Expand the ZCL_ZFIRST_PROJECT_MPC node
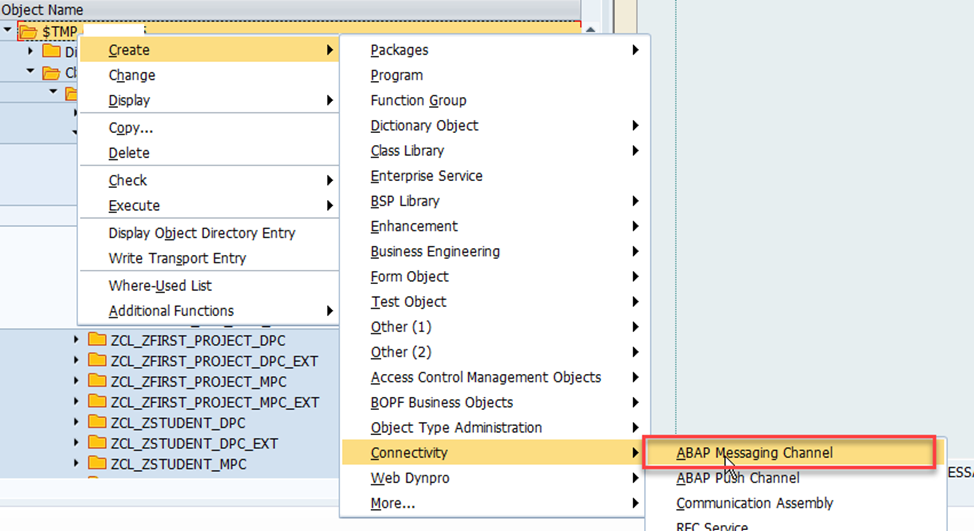This screenshot has width=974, height=531. (76, 381)
